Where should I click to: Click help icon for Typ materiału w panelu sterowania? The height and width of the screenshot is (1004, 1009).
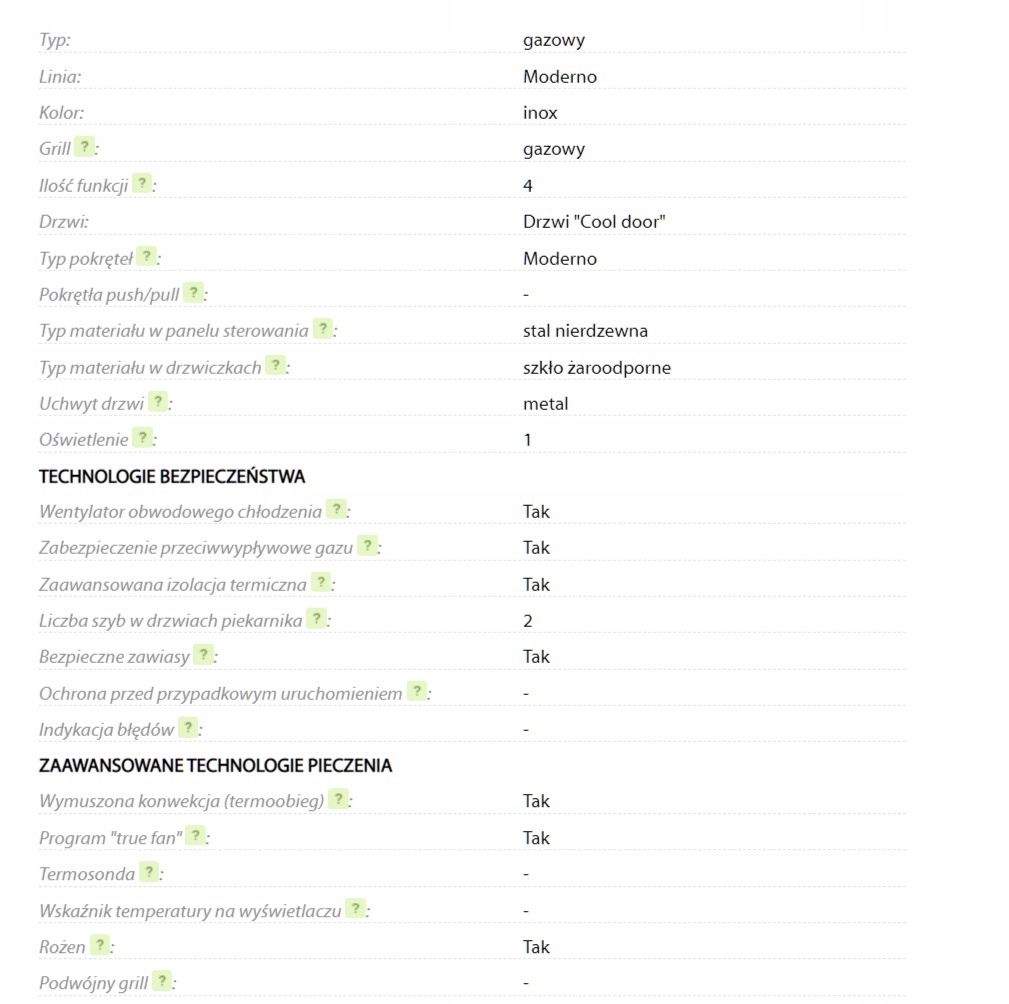pyautogui.click(x=322, y=329)
